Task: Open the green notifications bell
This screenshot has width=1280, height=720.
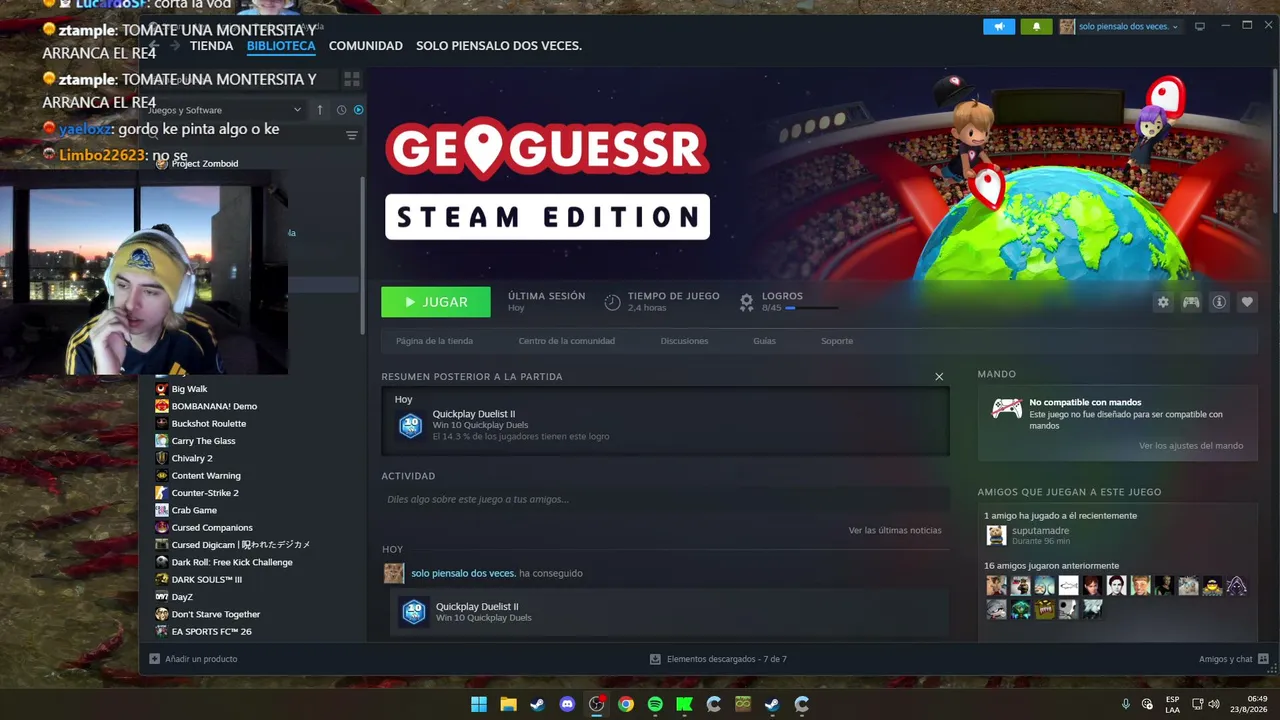Action: click(1036, 27)
